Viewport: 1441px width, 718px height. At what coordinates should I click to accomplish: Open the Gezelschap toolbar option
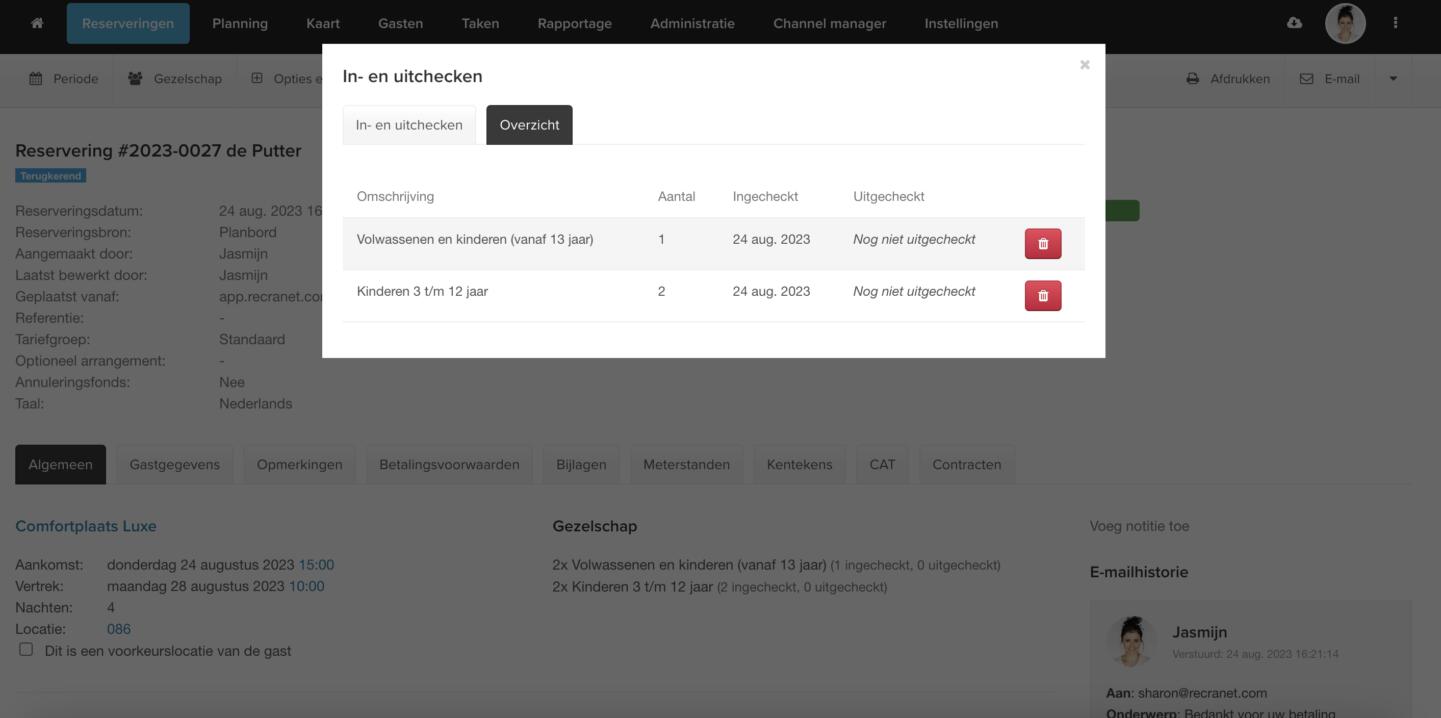pyautogui.click(x=175, y=79)
